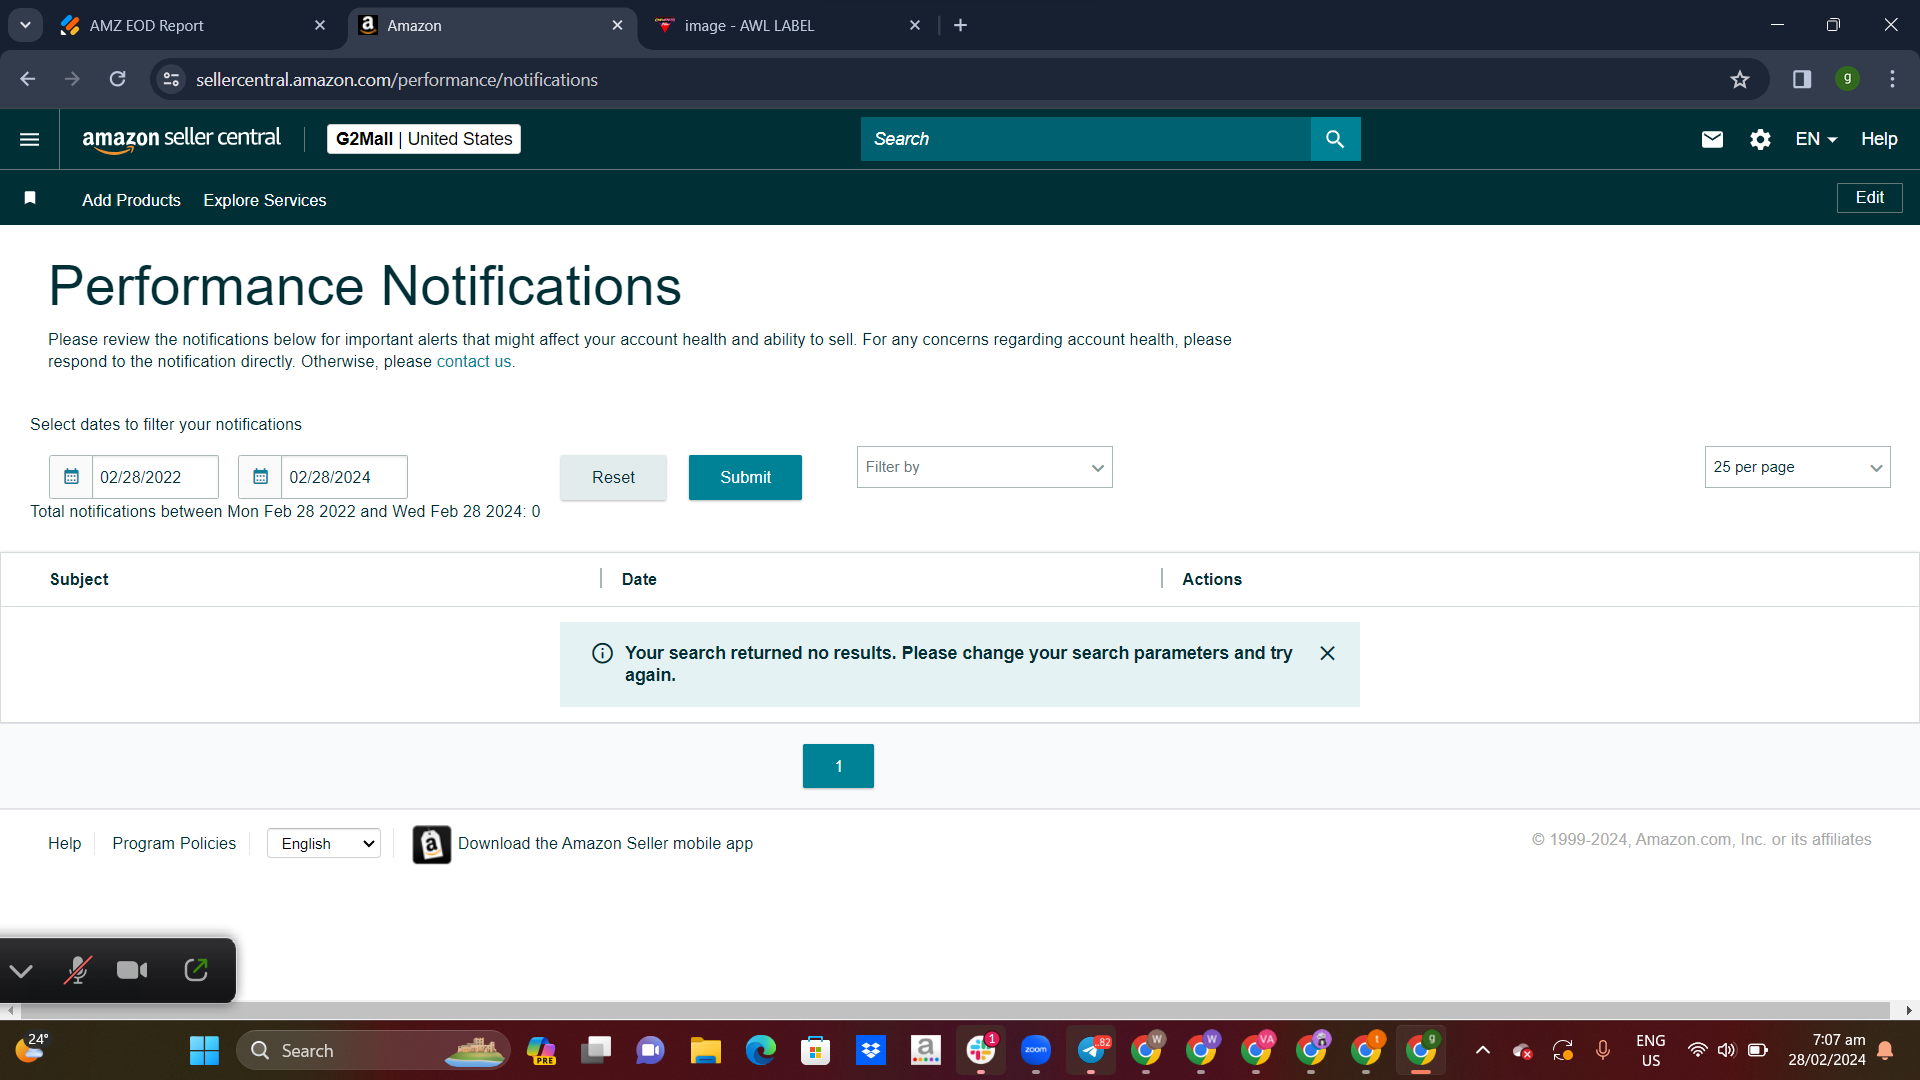Open the end date calendar picker

click(260, 477)
